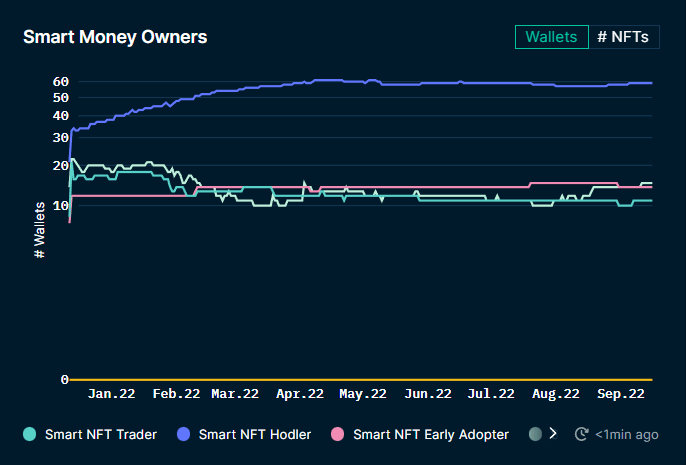Click the 40 y-axis value
Image resolution: width=686 pixels, height=465 pixels.
point(61,116)
